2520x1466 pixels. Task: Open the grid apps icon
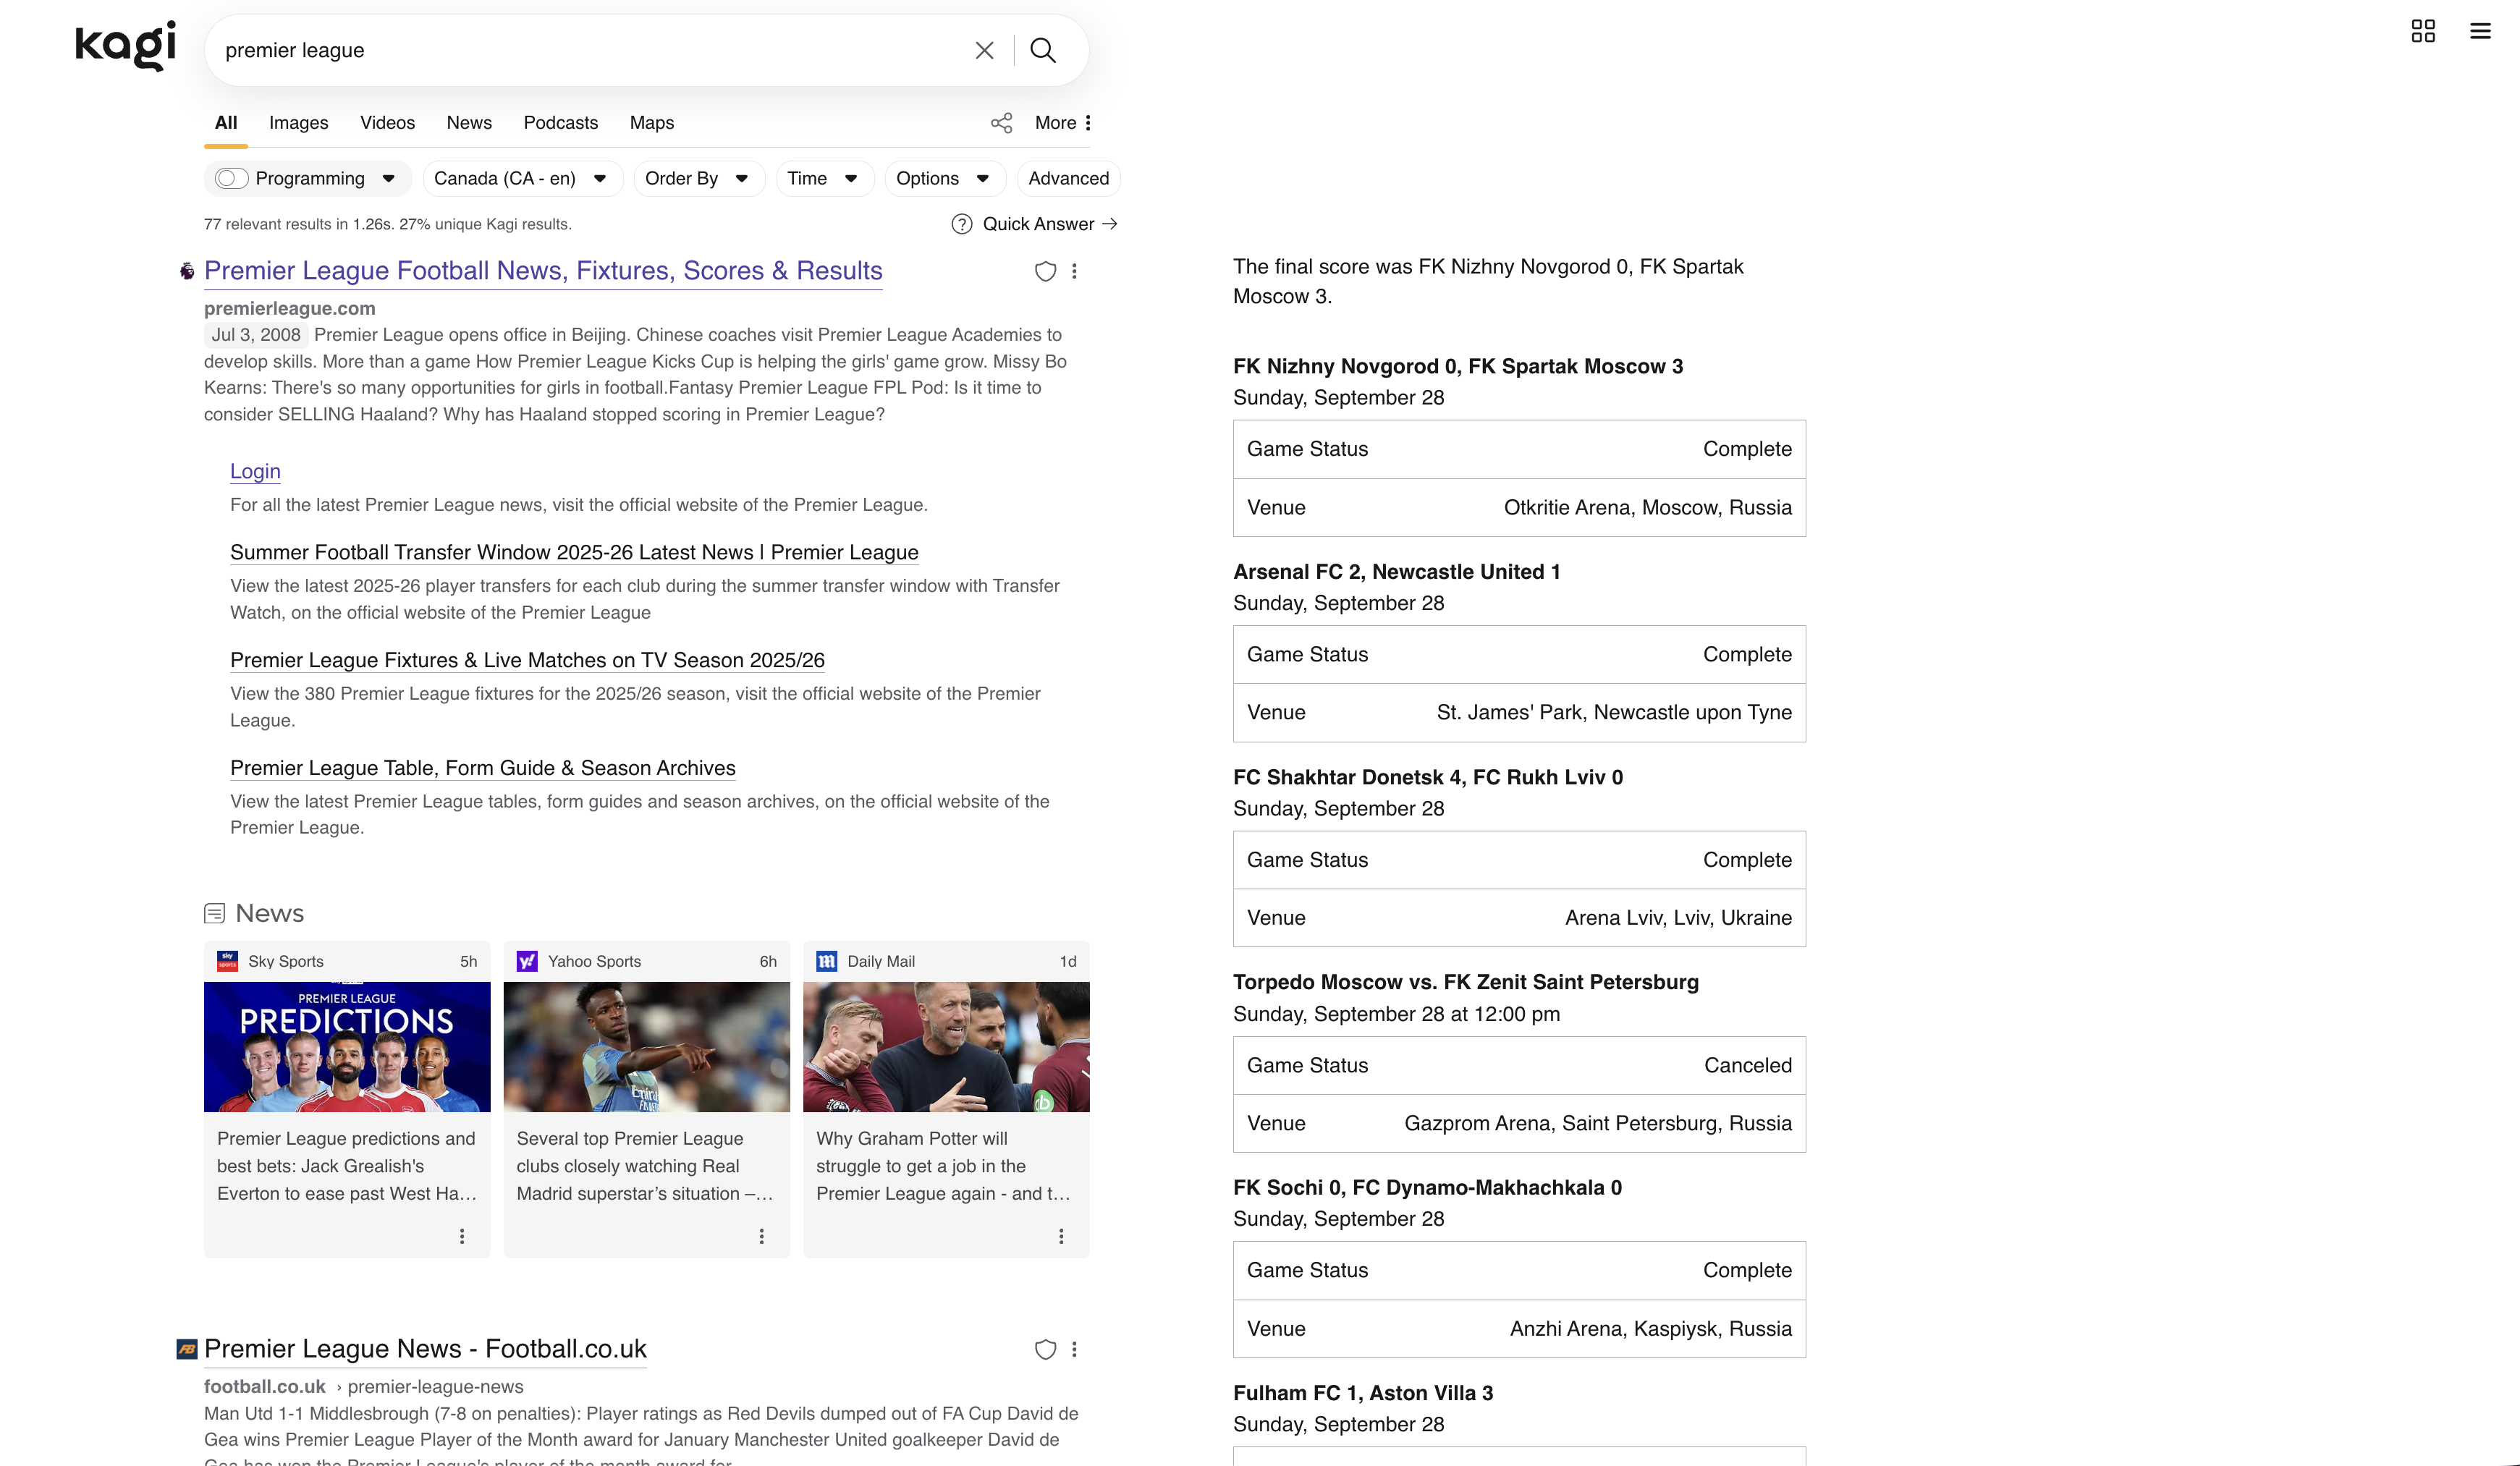pos(2422,31)
